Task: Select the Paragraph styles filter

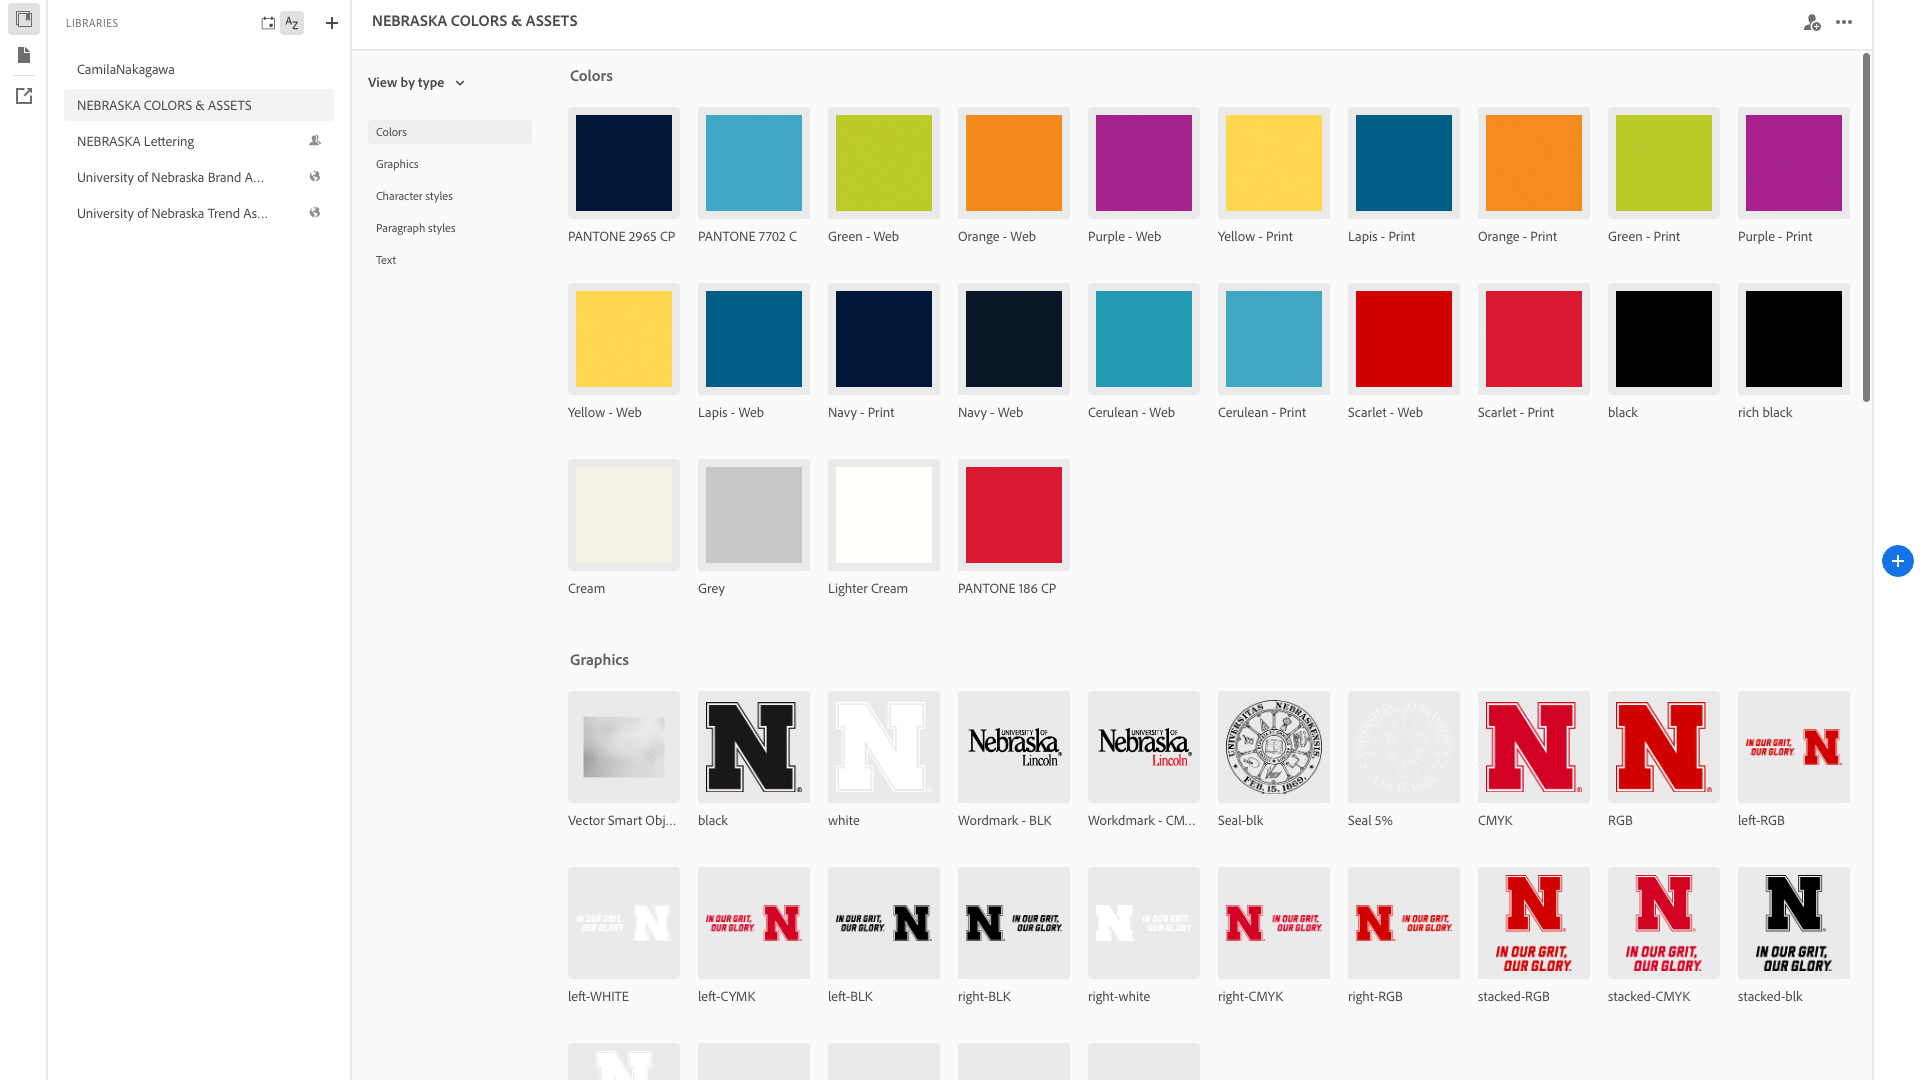Action: click(415, 228)
